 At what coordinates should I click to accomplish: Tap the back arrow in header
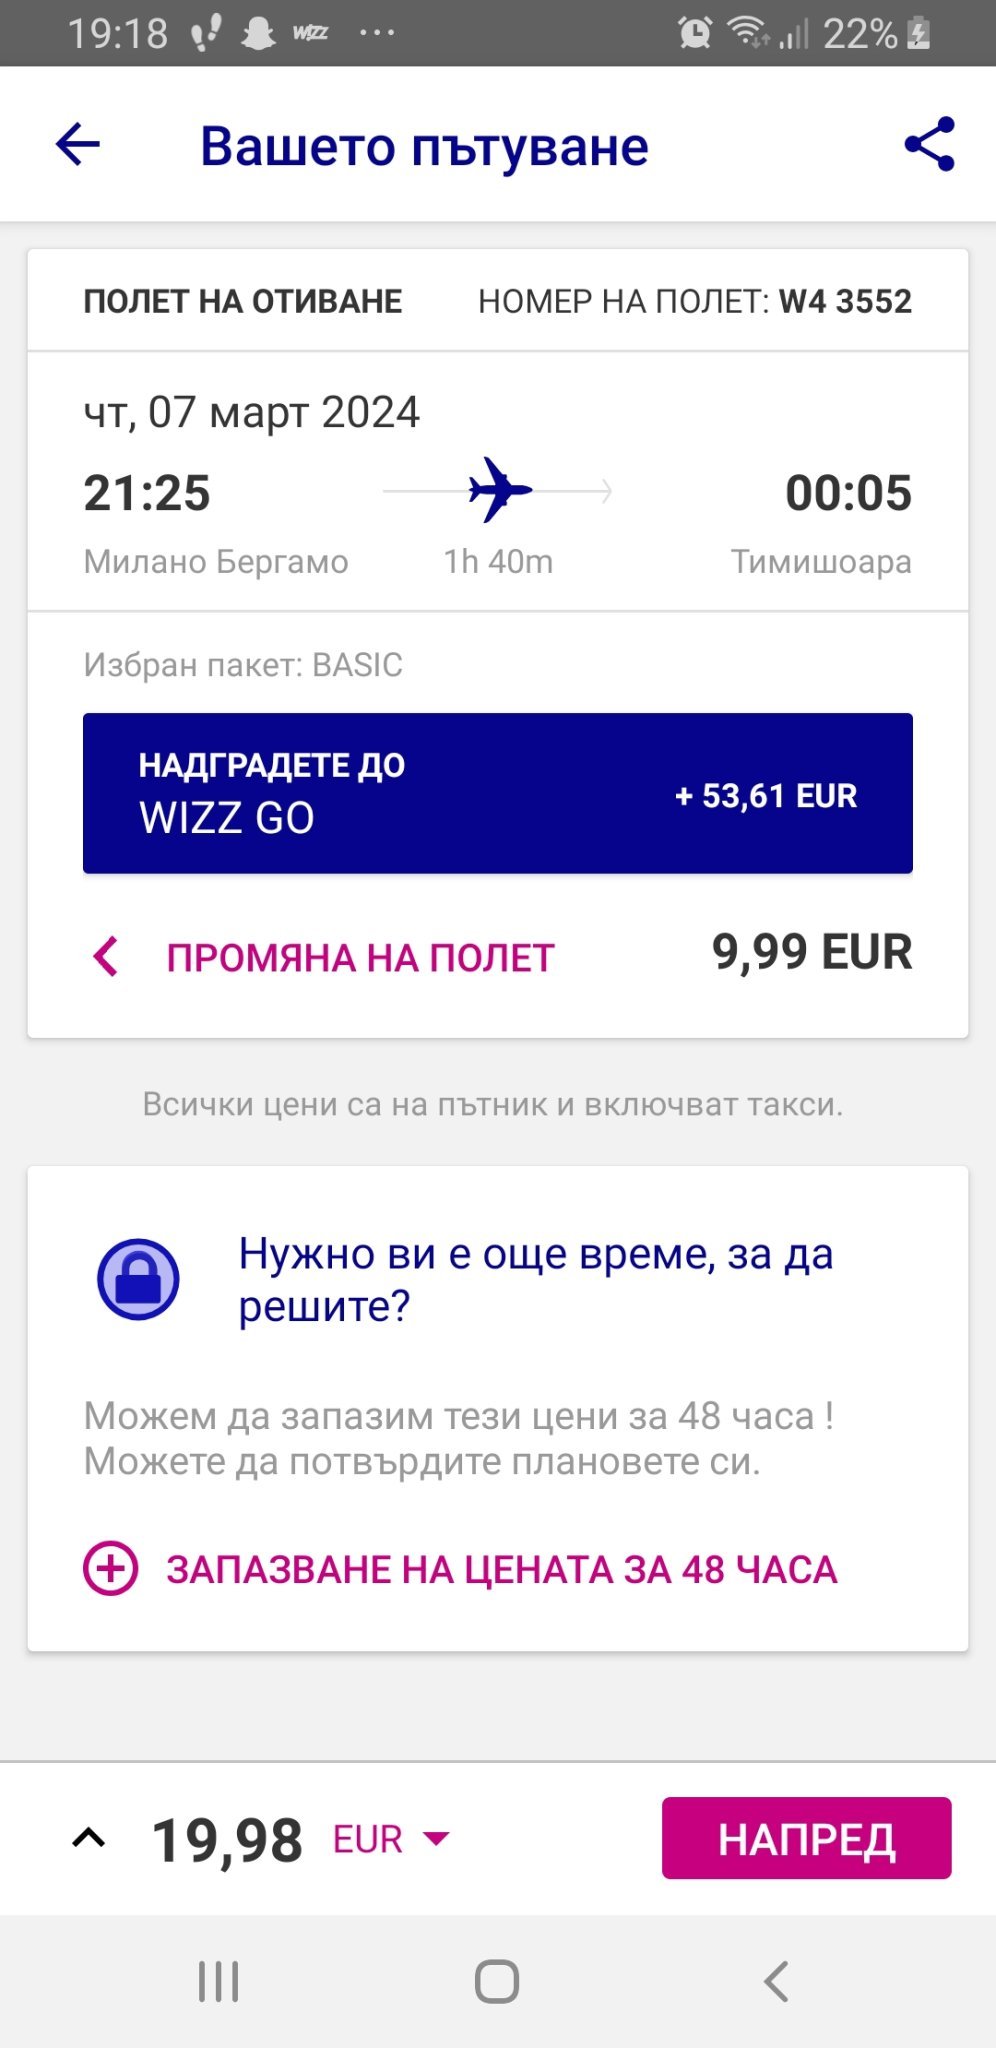click(78, 145)
